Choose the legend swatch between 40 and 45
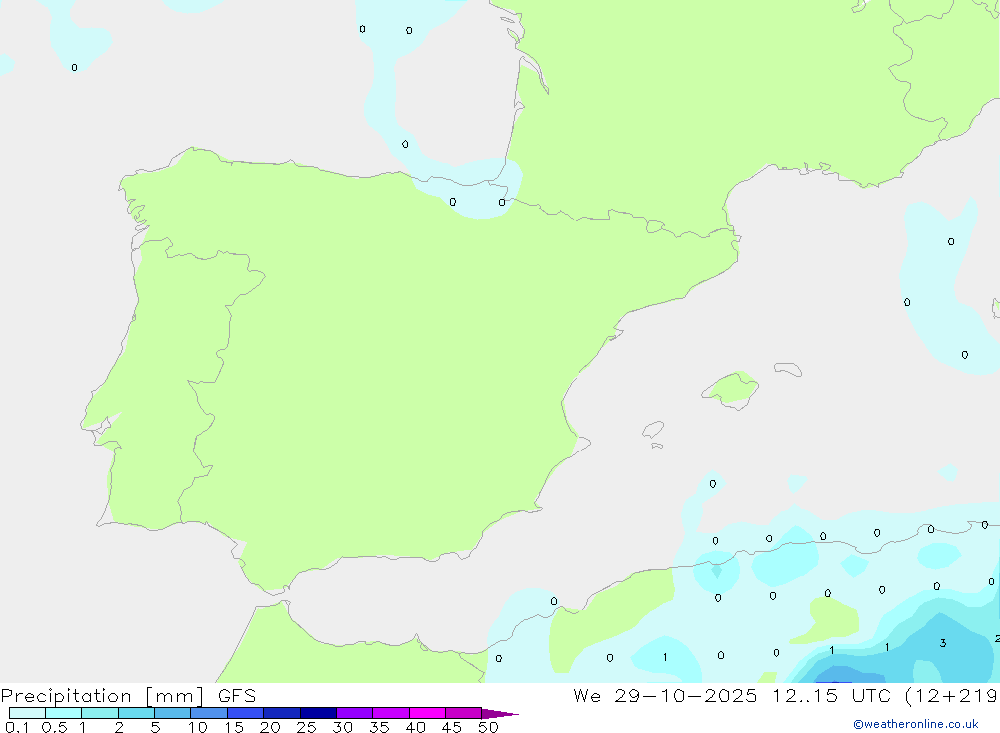 tap(427, 713)
